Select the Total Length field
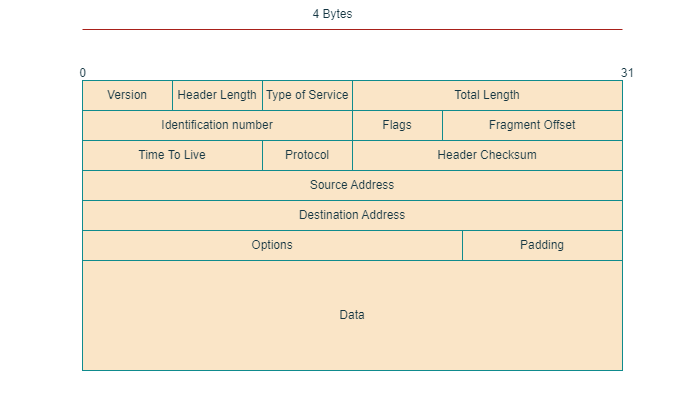 (487, 95)
